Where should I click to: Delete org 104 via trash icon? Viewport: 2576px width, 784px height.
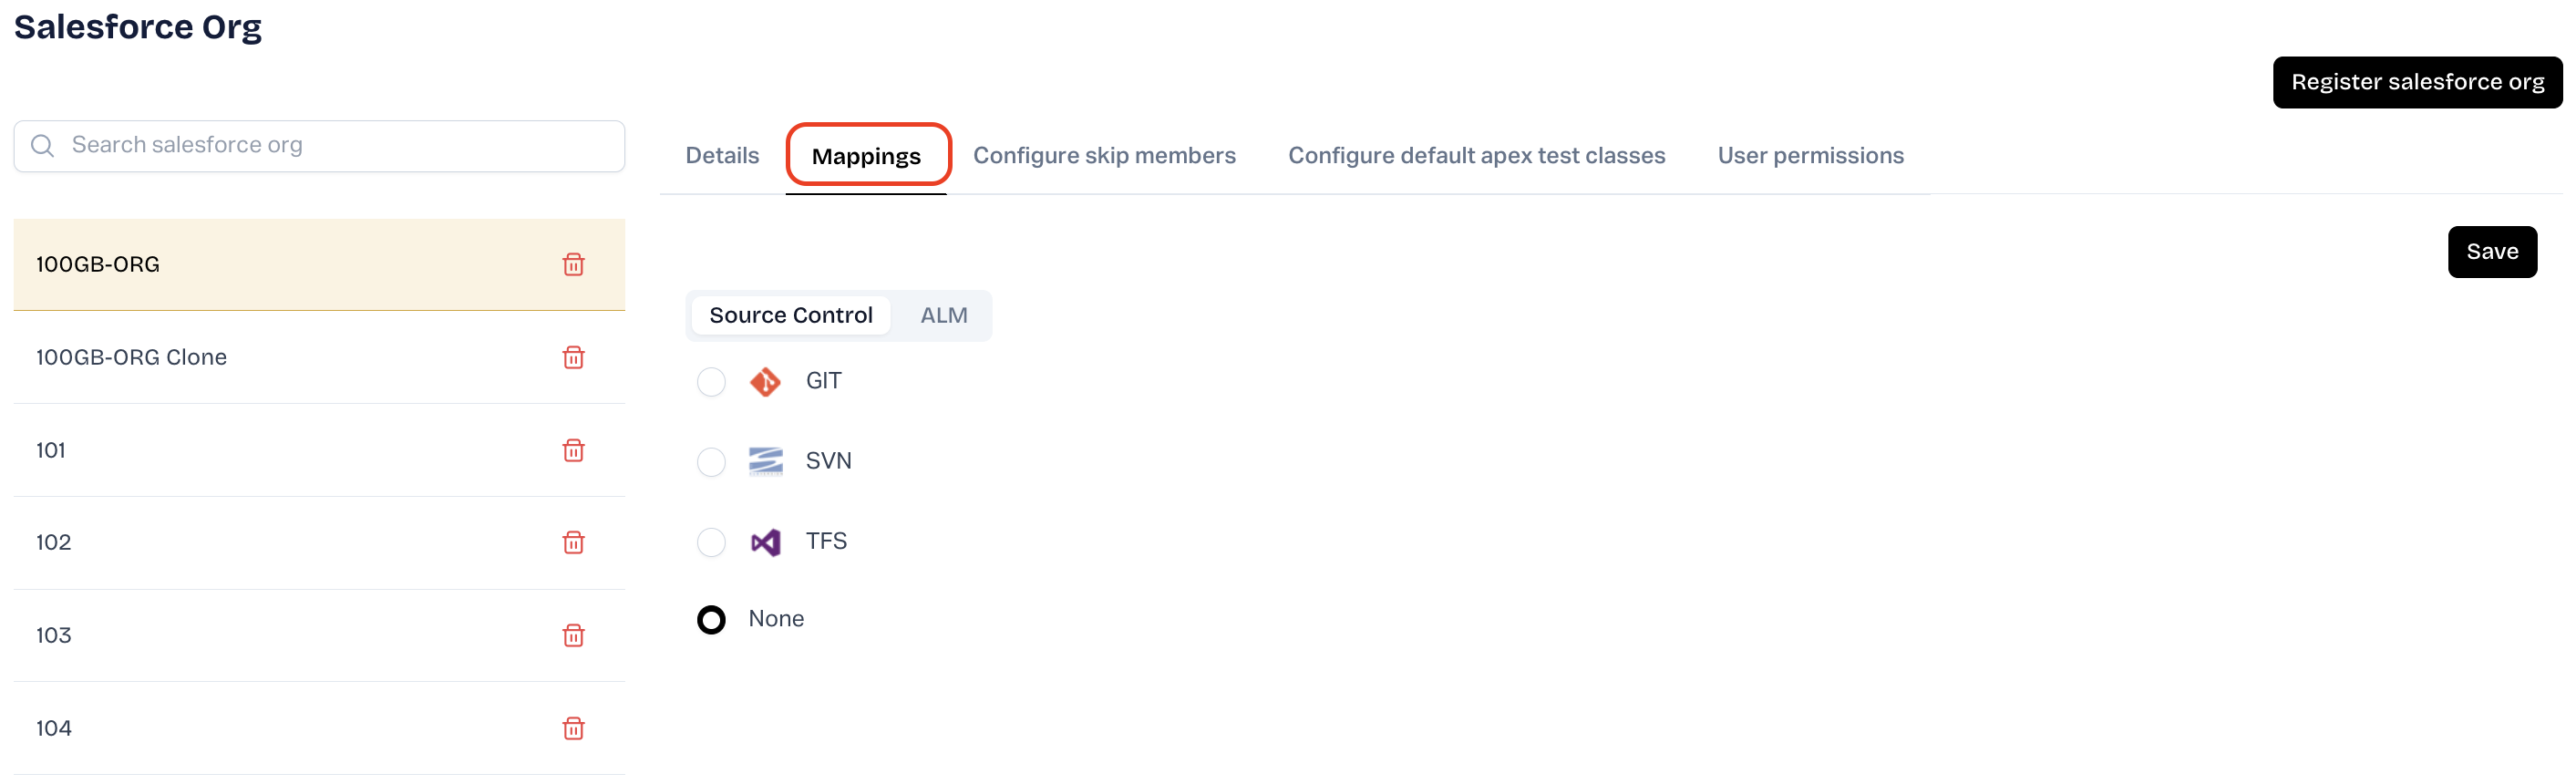[573, 728]
